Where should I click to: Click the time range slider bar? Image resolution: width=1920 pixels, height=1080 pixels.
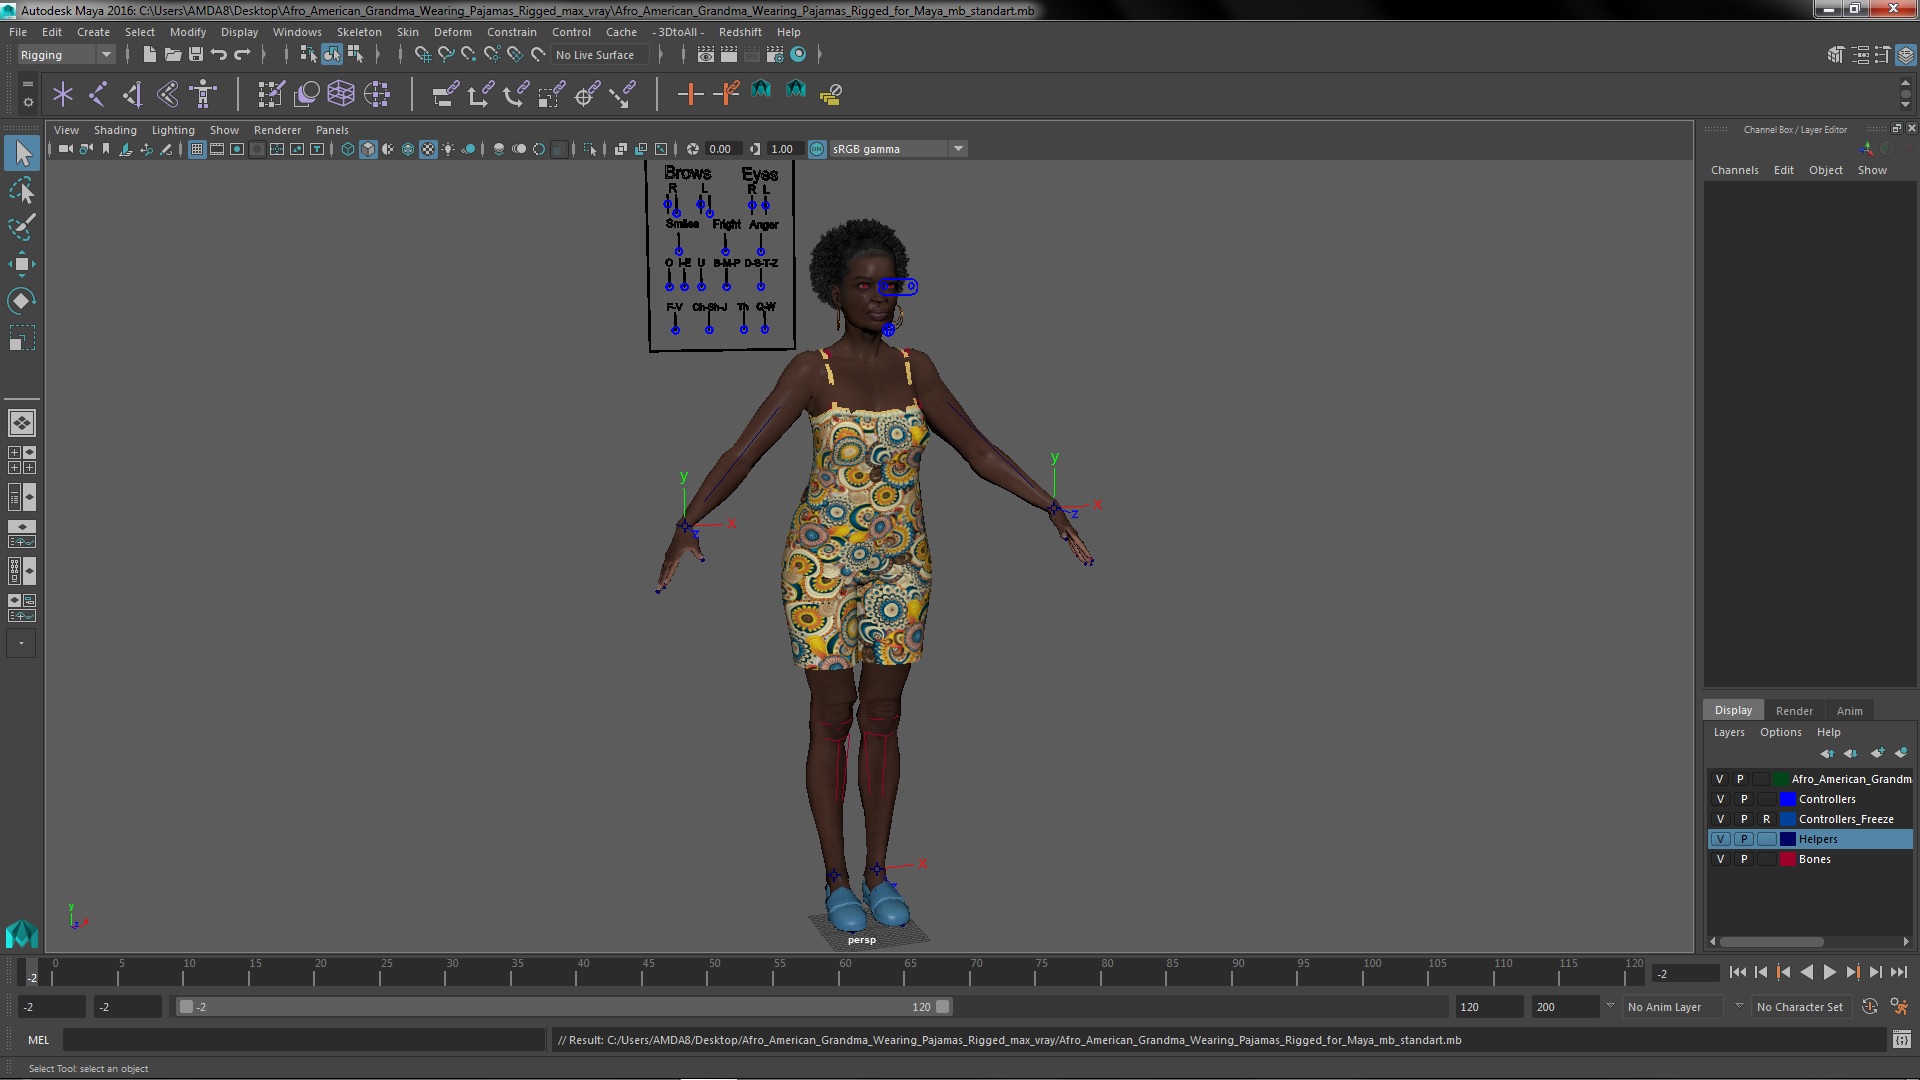(565, 1007)
